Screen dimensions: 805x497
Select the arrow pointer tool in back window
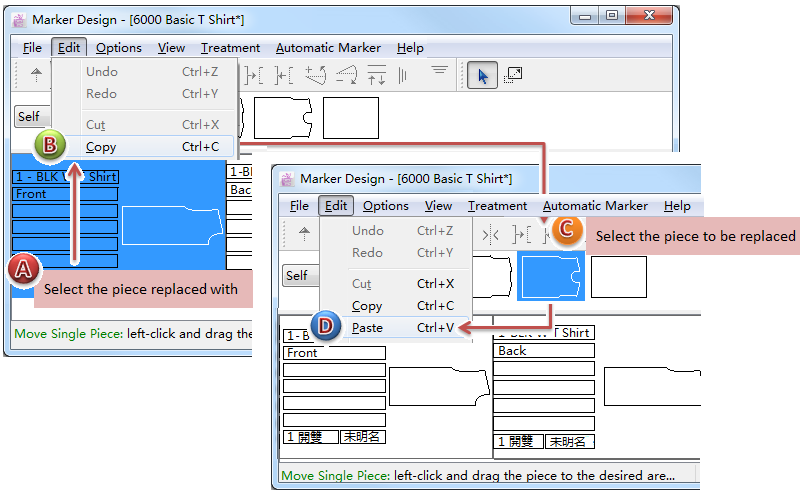tap(482, 75)
